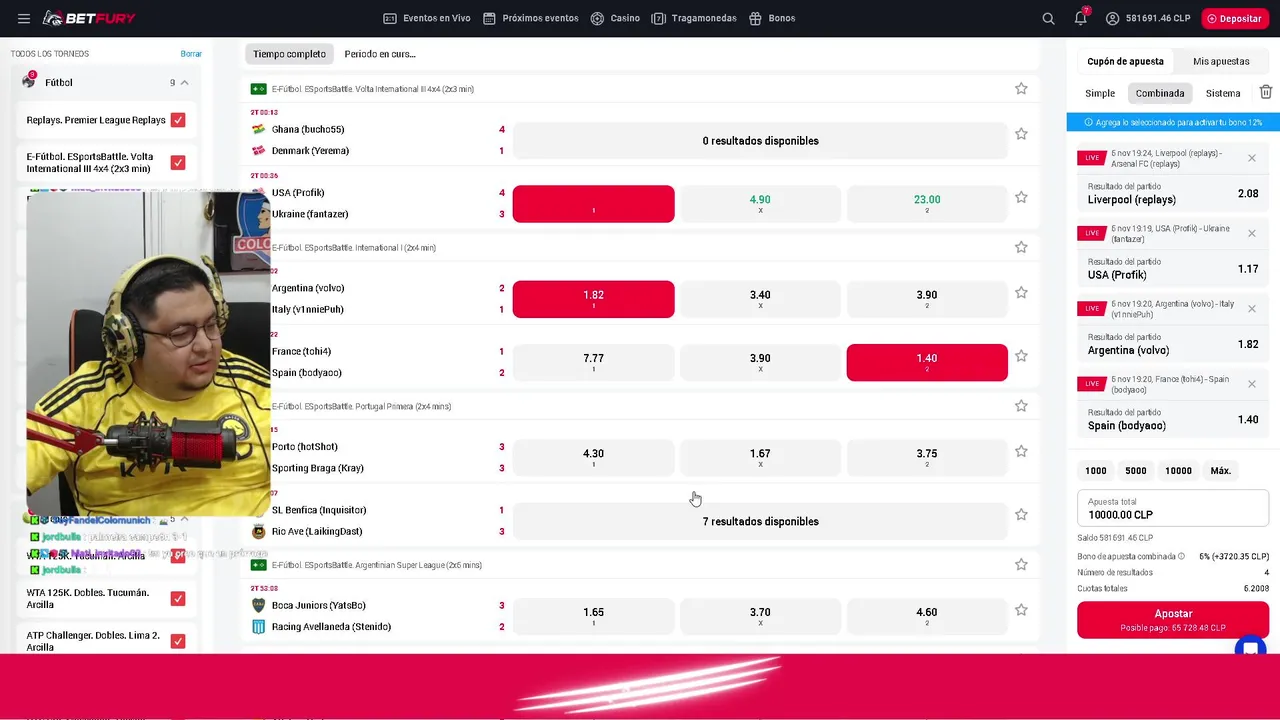
Task: Uncheck WTA 125K Dobles Tucumán checkbox
Action: tap(178, 599)
